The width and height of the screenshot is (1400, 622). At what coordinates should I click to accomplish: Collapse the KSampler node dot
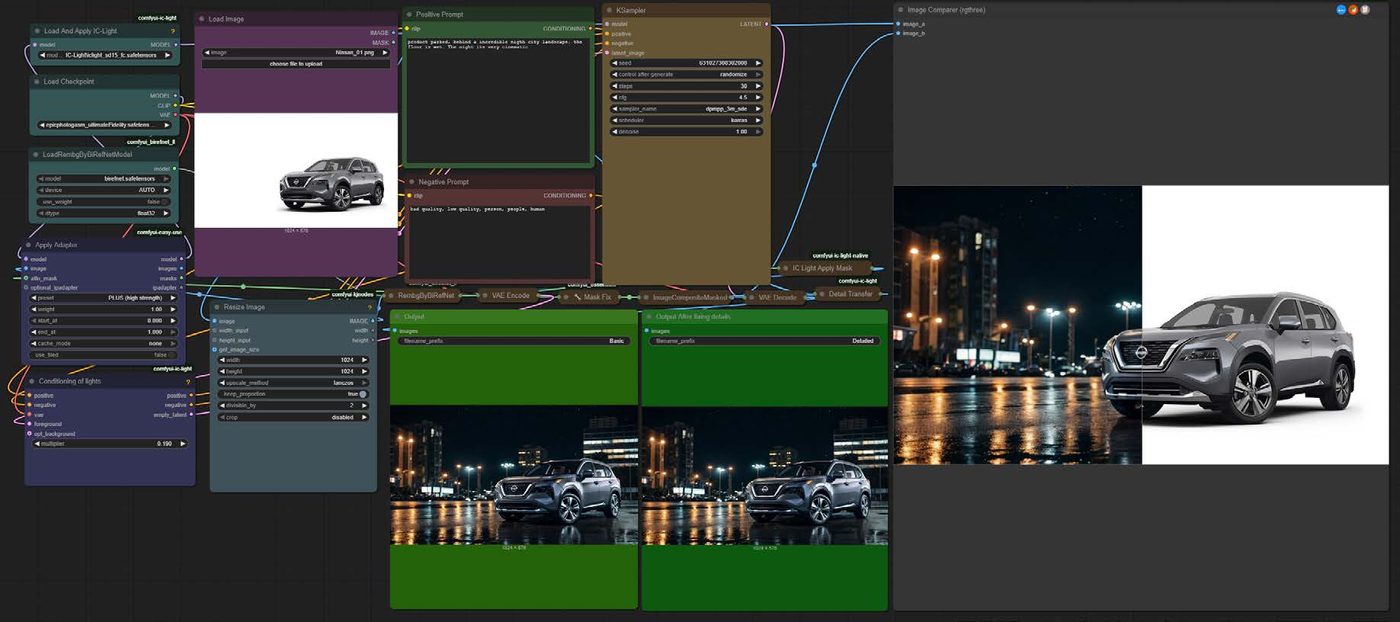tap(609, 9)
